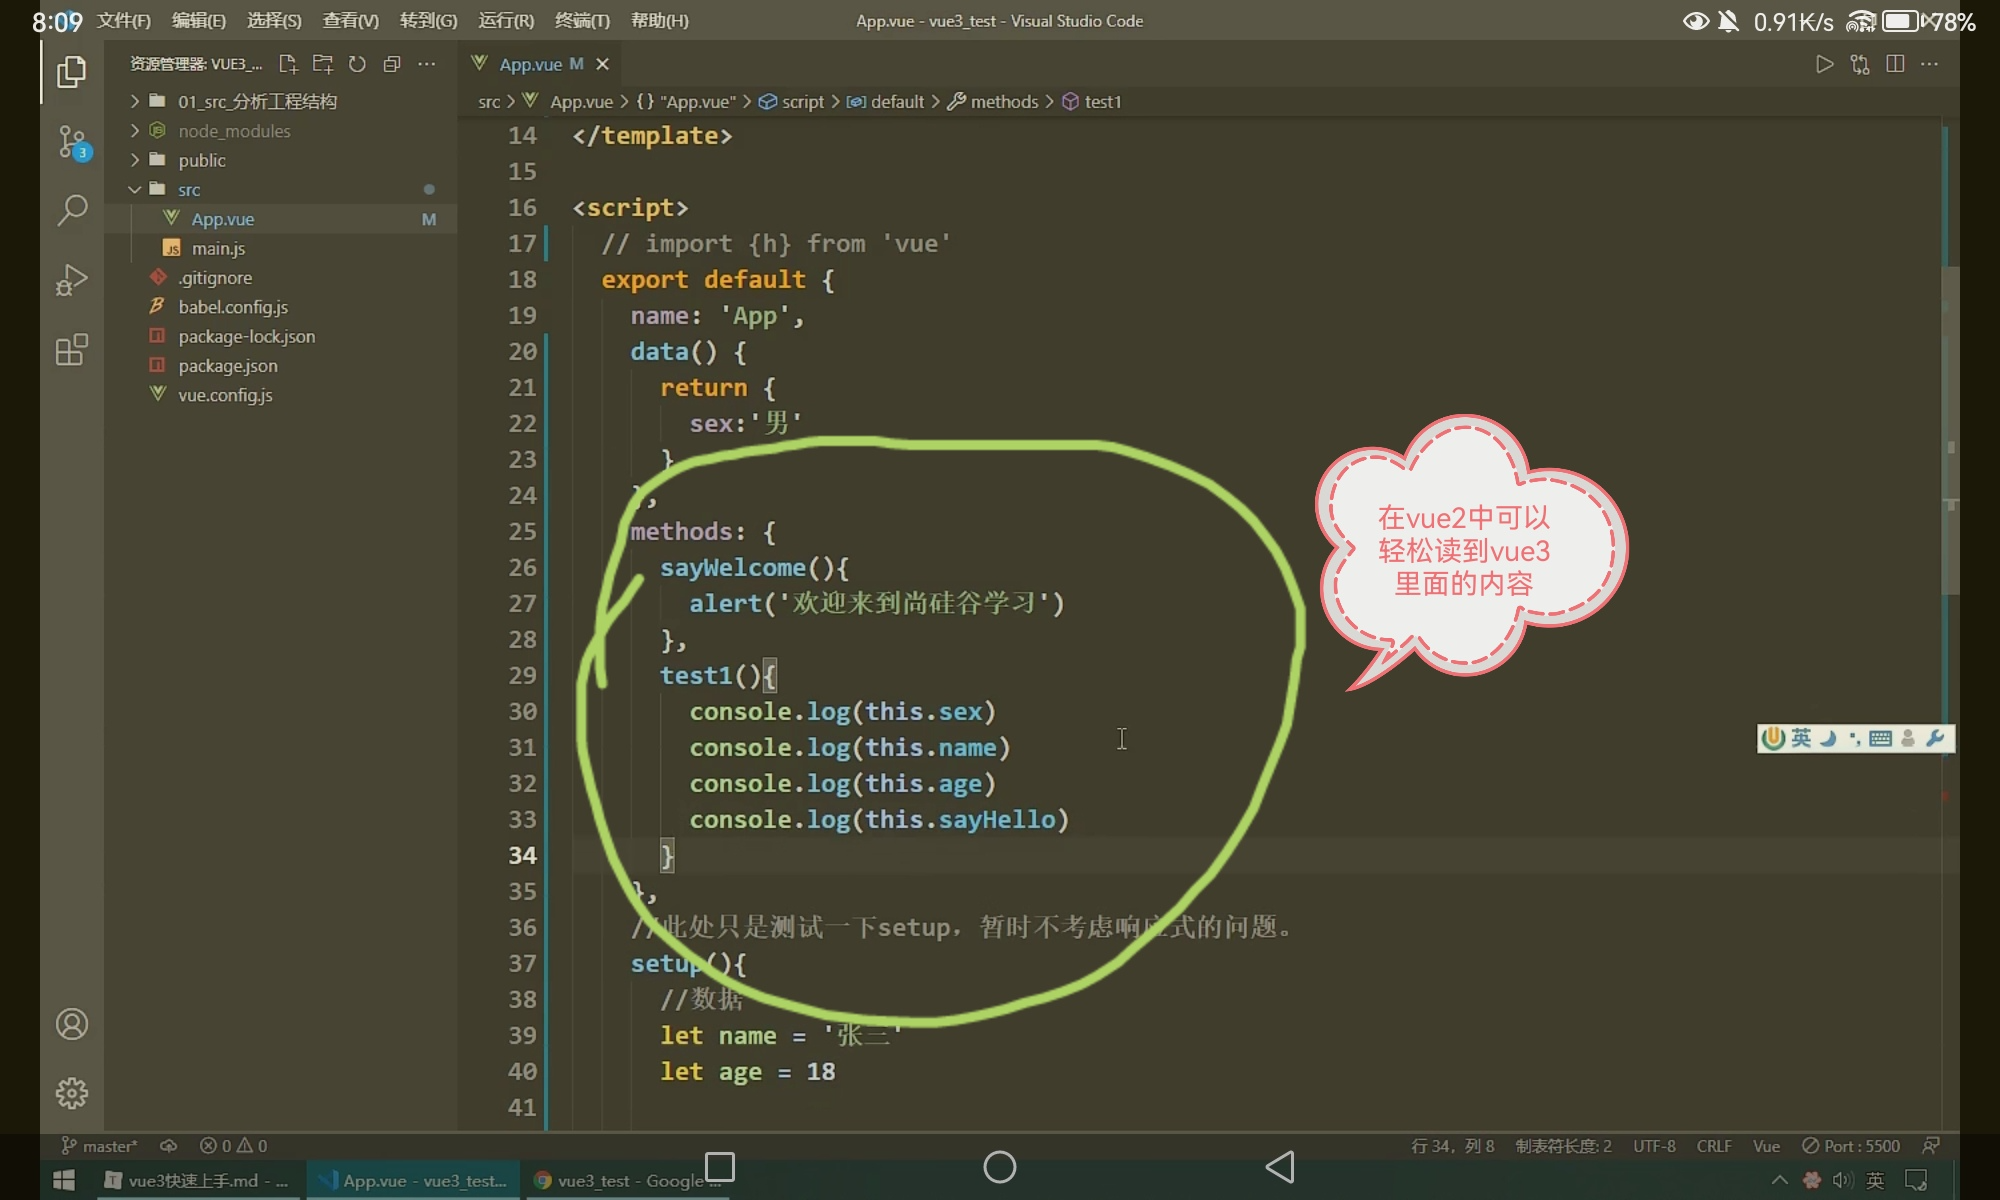Open the Search view in activity bar
2000x1200 pixels.
click(72, 210)
